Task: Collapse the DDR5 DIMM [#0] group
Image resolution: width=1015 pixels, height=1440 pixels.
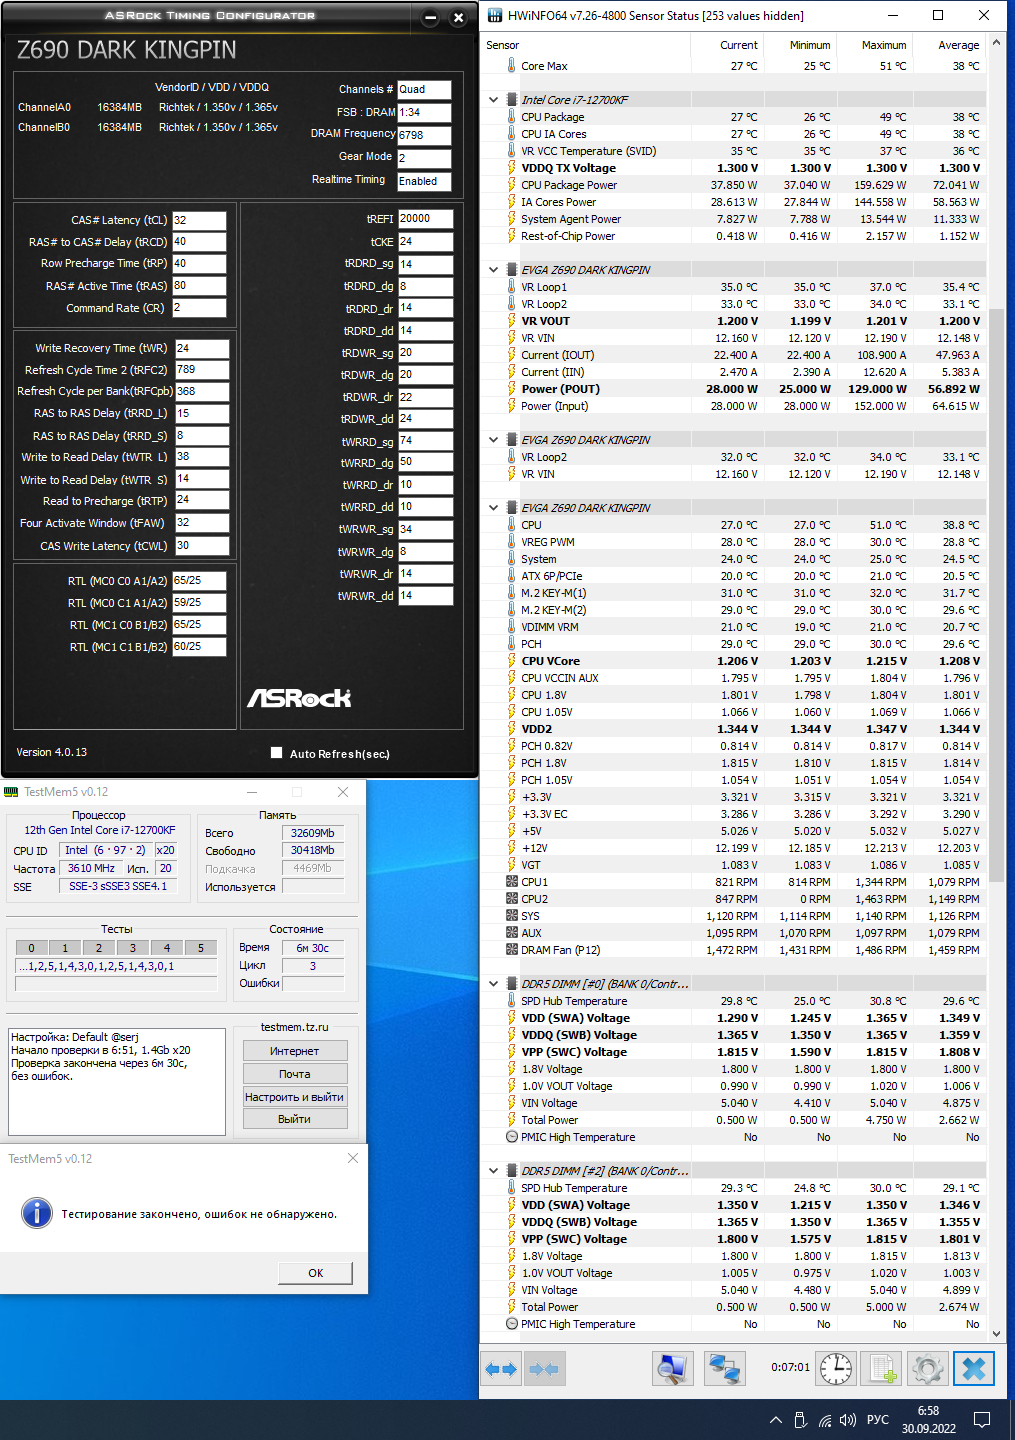Action: tap(493, 984)
